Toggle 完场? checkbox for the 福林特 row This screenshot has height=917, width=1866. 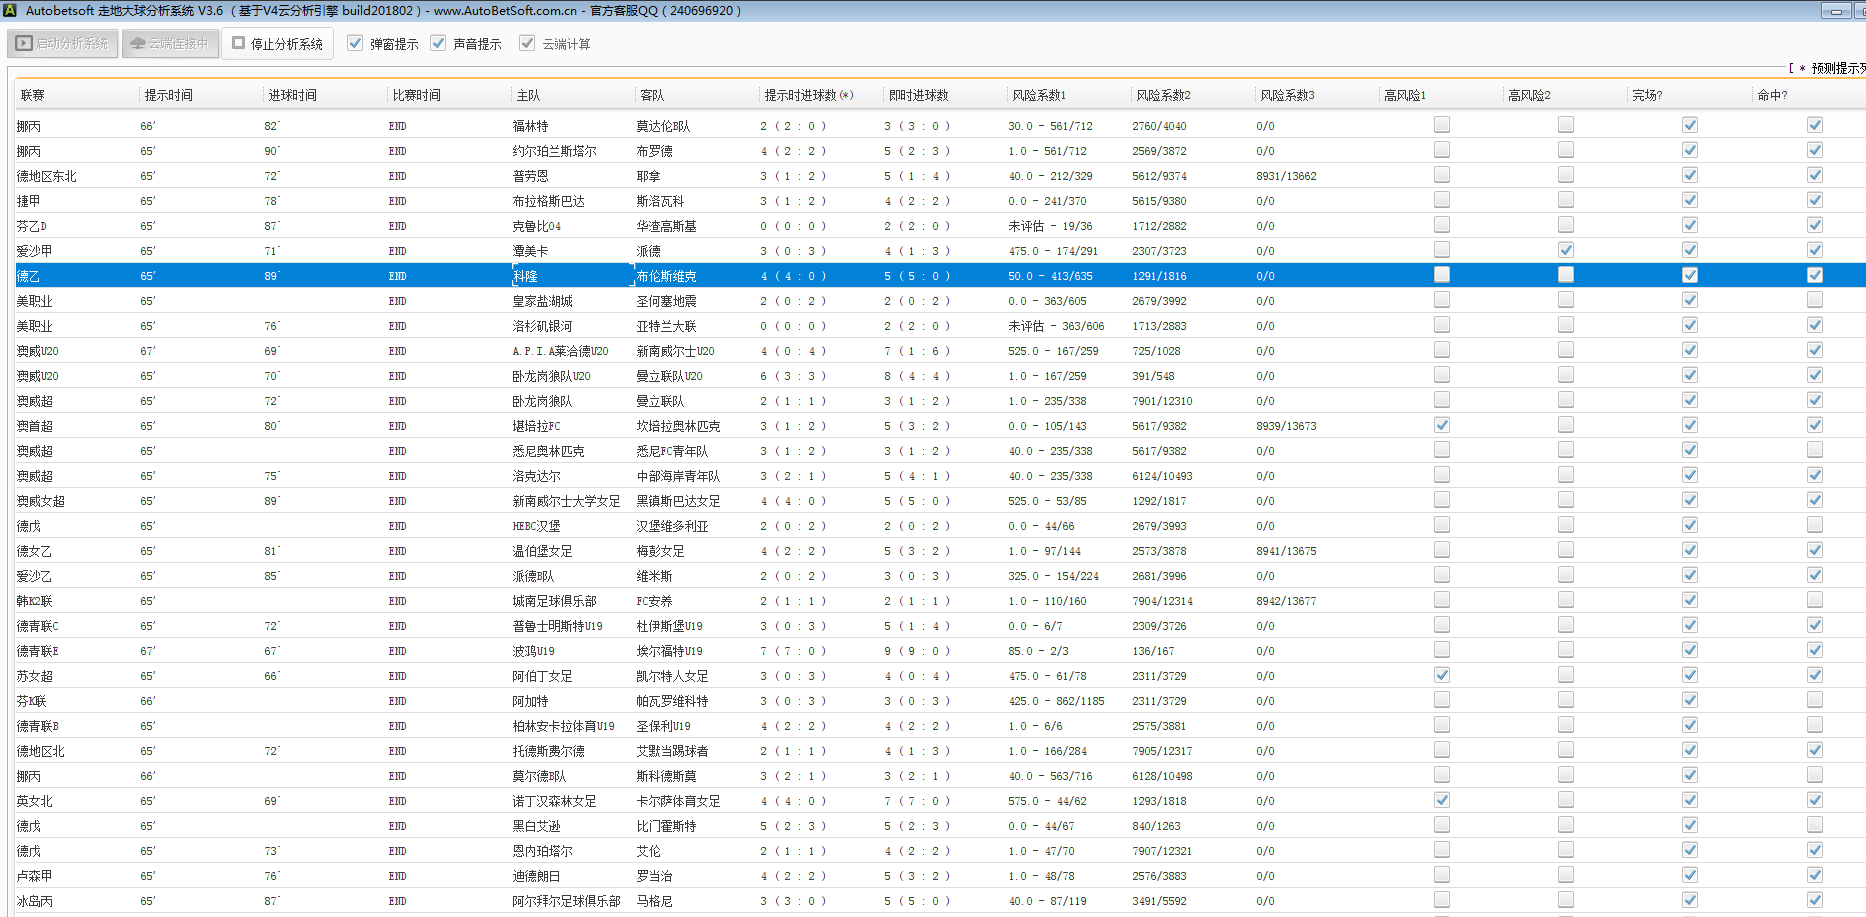[1689, 125]
